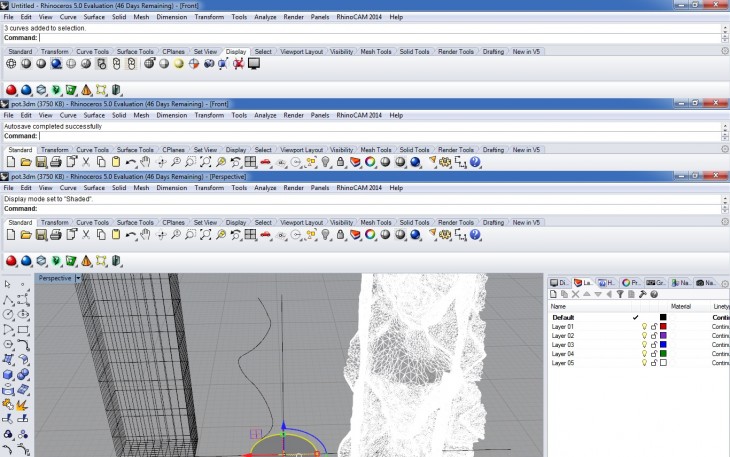Change the purple color swatch of Layer 02
Image resolution: width=730 pixels, height=457 pixels.
pos(663,336)
